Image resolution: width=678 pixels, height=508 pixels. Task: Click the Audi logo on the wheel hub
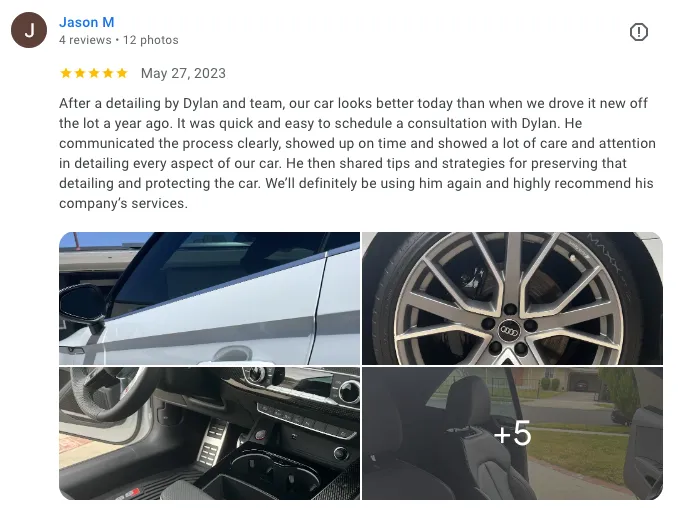tap(509, 331)
